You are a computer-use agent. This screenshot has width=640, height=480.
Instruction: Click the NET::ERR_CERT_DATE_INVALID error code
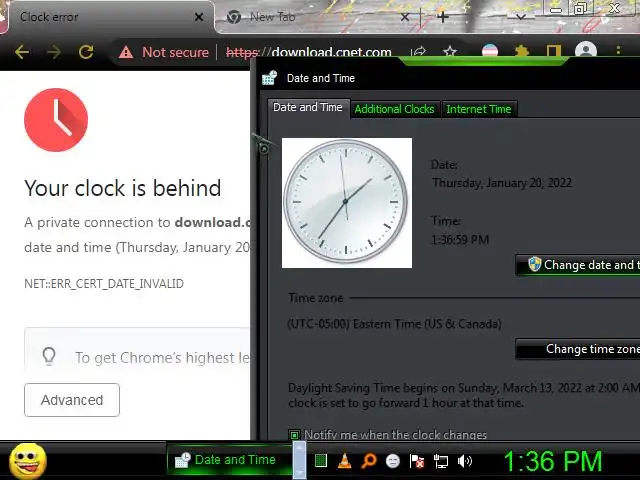(104, 284)
